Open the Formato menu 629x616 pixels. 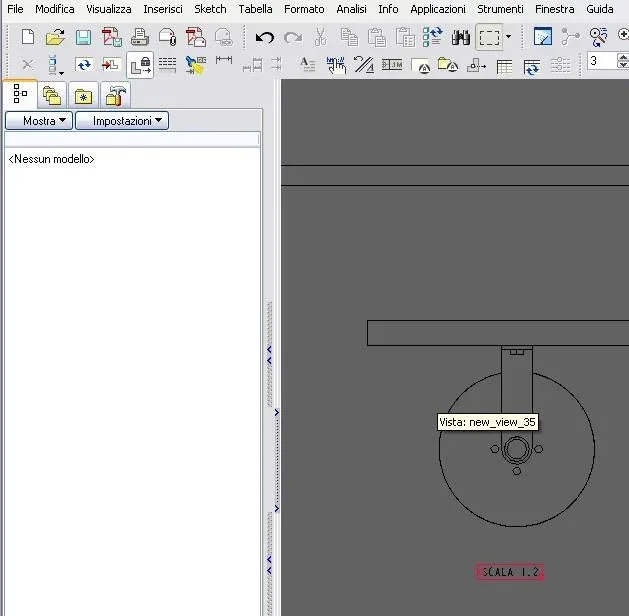tap(304, 9)
